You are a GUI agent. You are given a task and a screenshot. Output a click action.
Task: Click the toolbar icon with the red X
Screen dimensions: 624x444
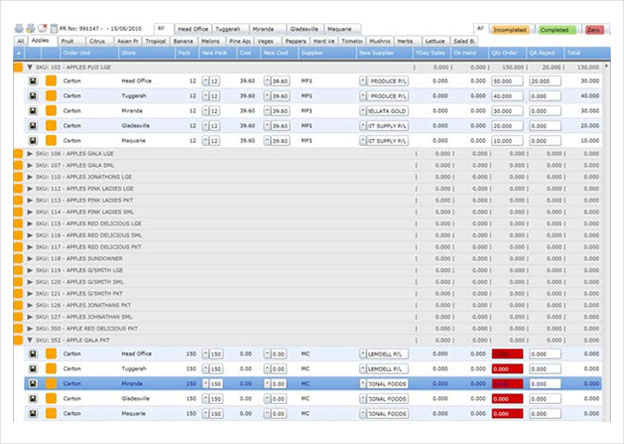43,28
